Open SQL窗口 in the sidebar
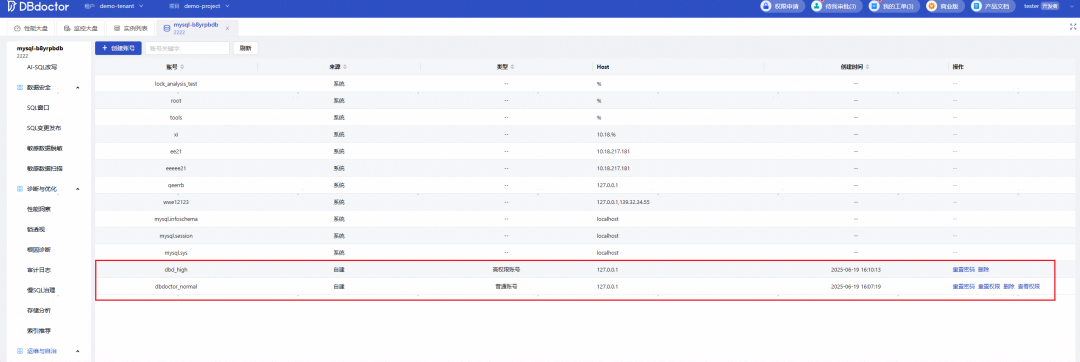The width and height of the screenshot is (1080, 362). (39, 108)
